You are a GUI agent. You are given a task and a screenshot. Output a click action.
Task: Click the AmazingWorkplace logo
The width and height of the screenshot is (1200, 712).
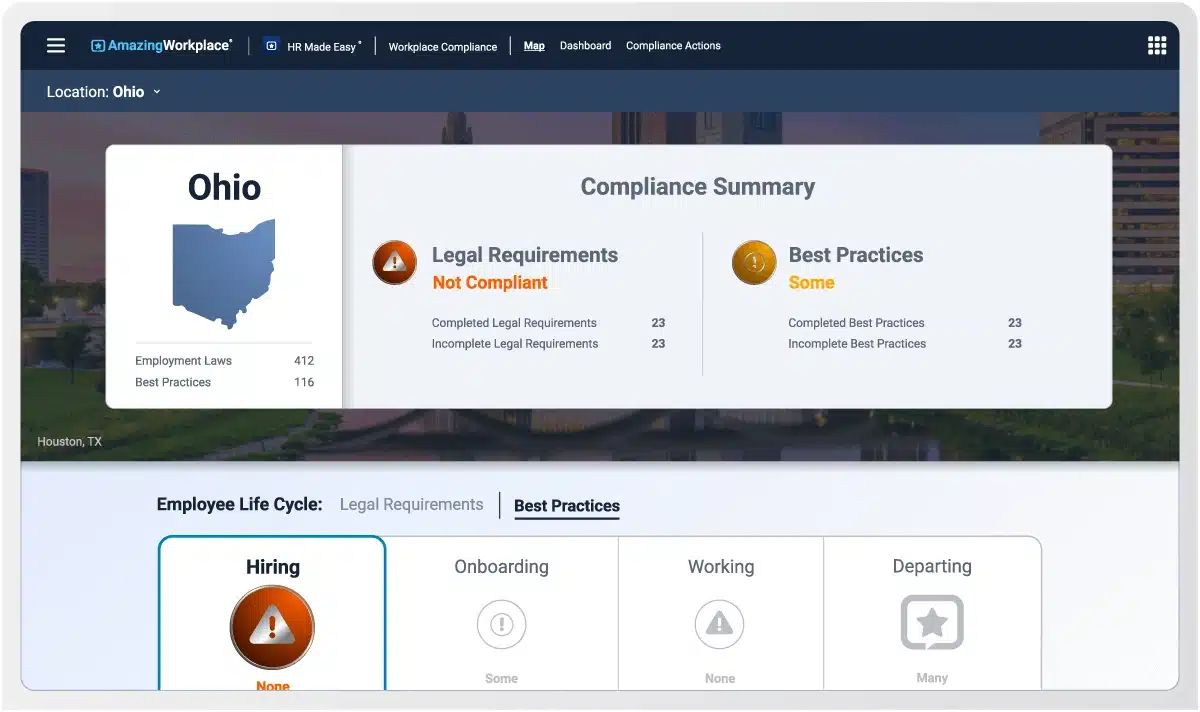pos(161,46)
